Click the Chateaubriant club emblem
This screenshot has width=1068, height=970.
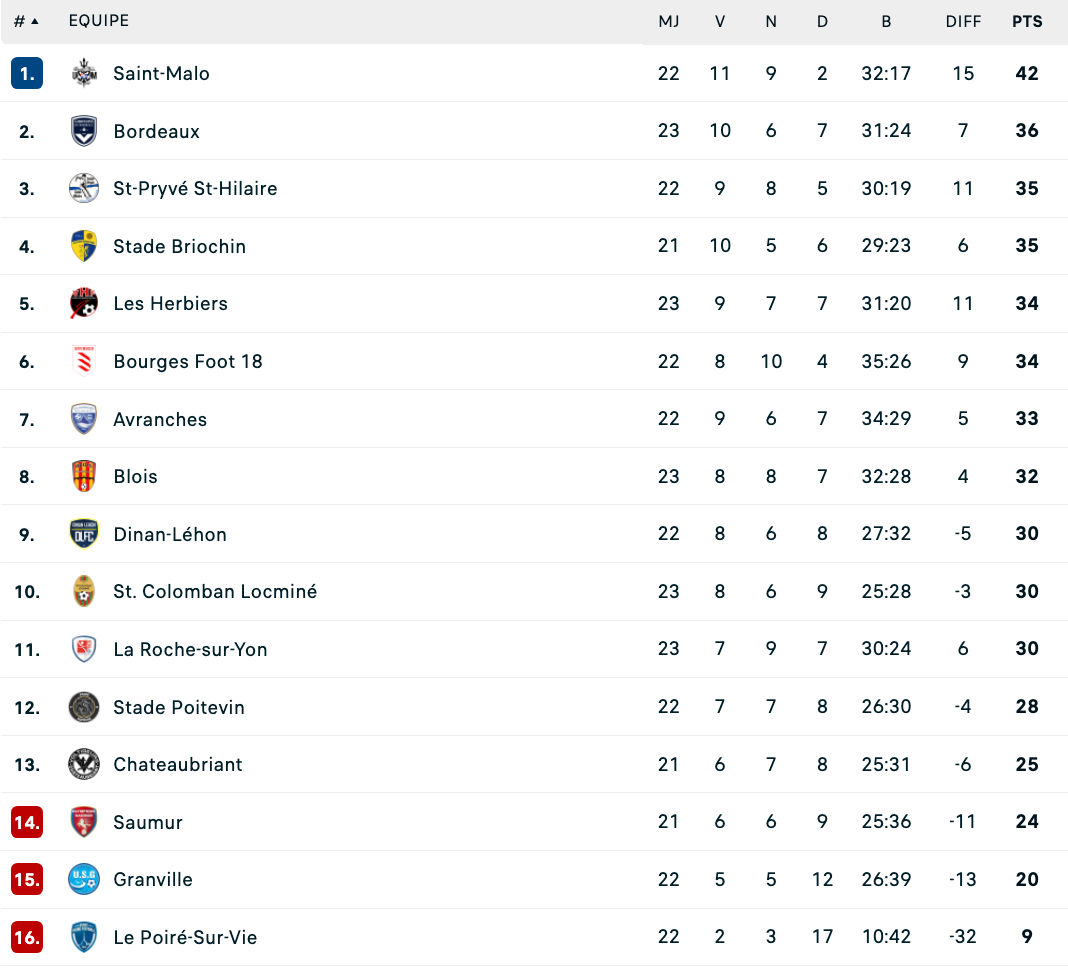pos(84,764)
